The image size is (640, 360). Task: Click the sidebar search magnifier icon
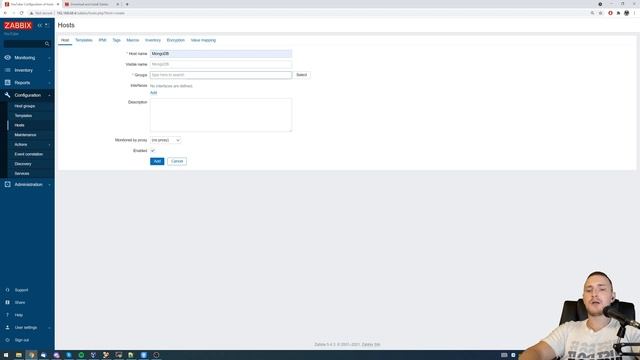coord(47,44)
